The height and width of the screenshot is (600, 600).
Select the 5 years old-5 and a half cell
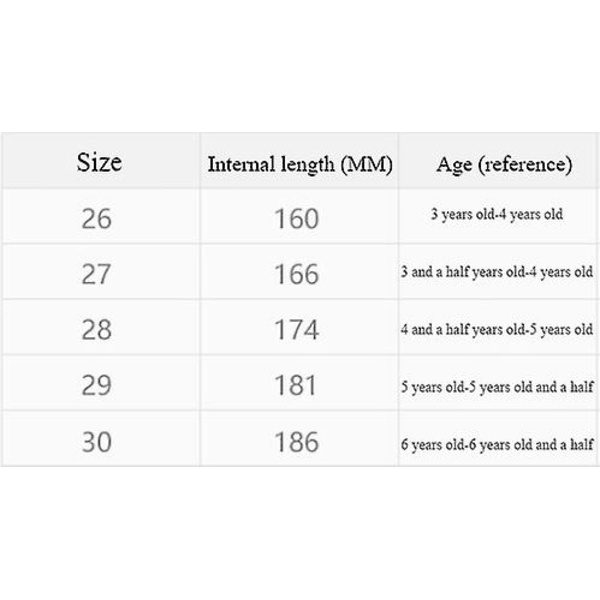tap(498, 383)
